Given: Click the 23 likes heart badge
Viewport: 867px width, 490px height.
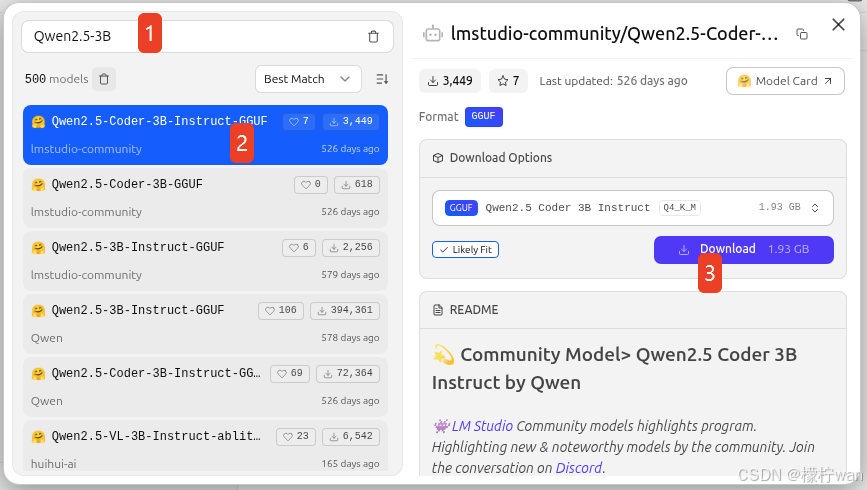Looking at the screenshot, I should click(296, 436).
